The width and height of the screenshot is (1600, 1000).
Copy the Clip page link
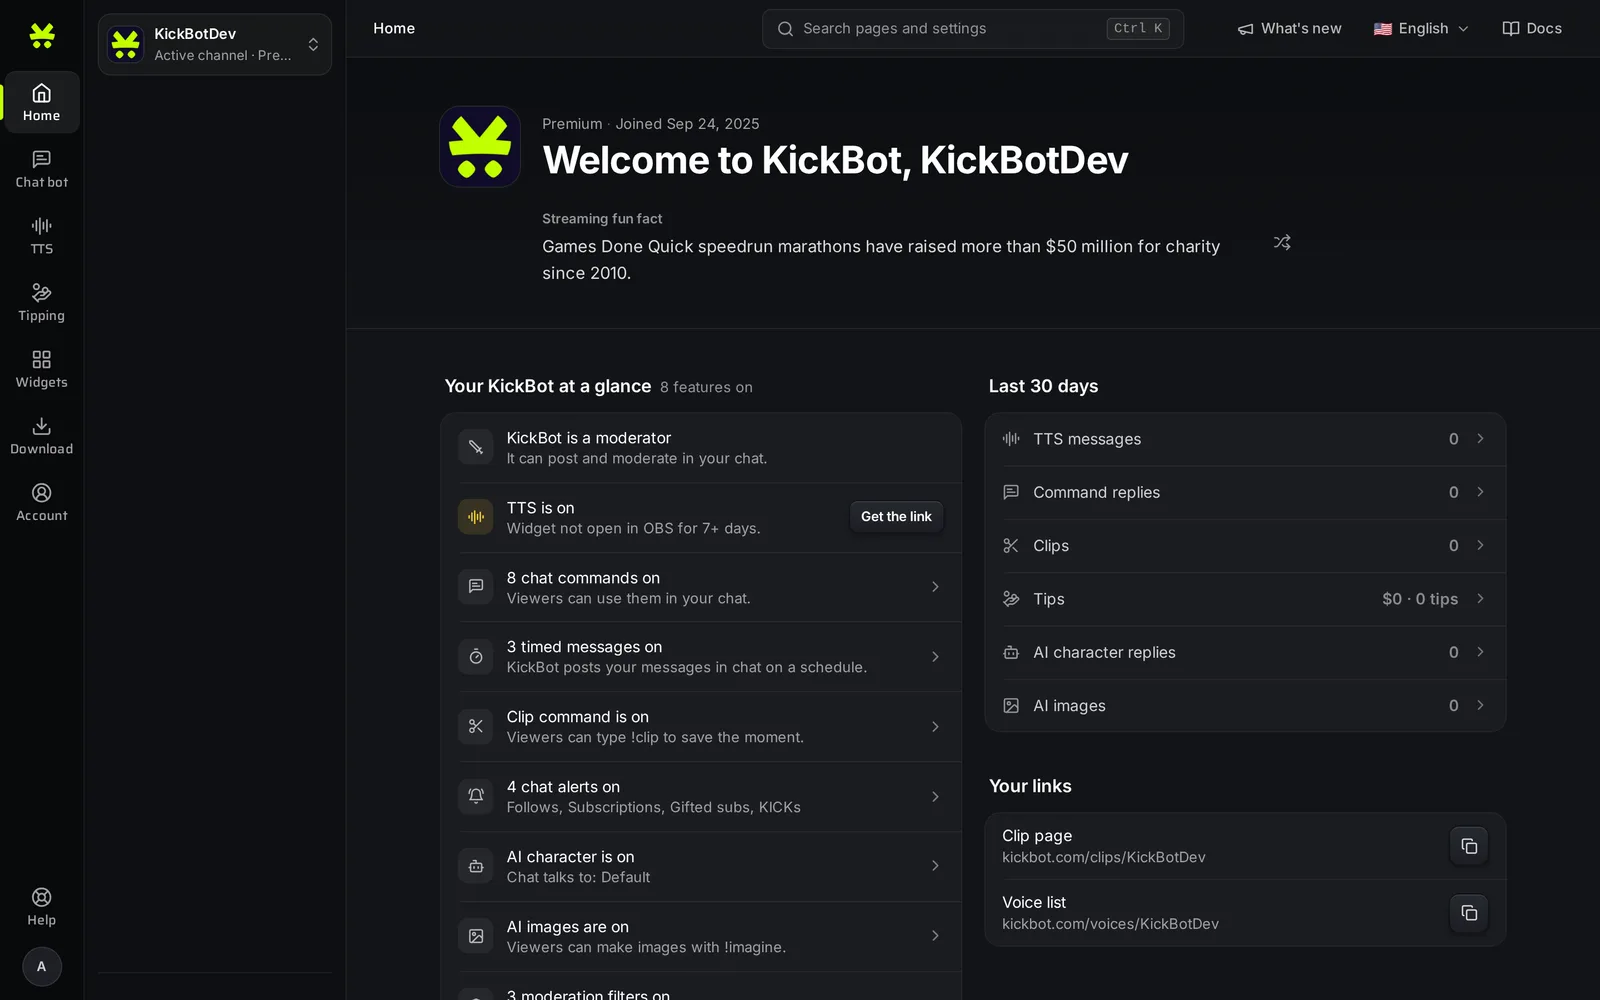coord(1469,846)
